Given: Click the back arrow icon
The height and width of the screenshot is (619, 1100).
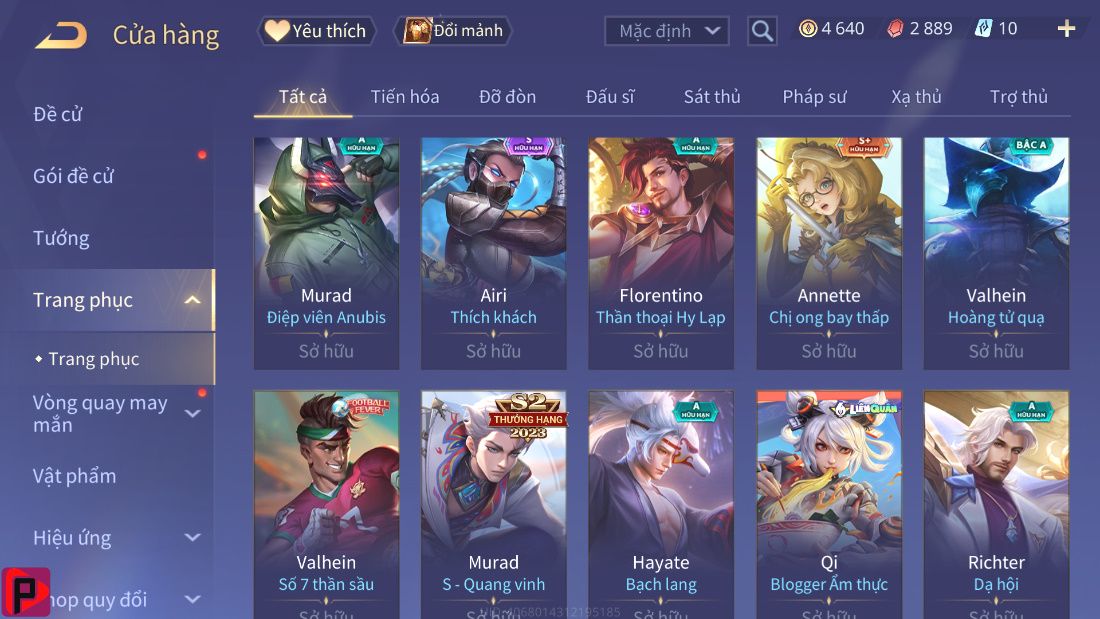Looking at the screenshot, I should pyautogui.click(x=61, y=35).
